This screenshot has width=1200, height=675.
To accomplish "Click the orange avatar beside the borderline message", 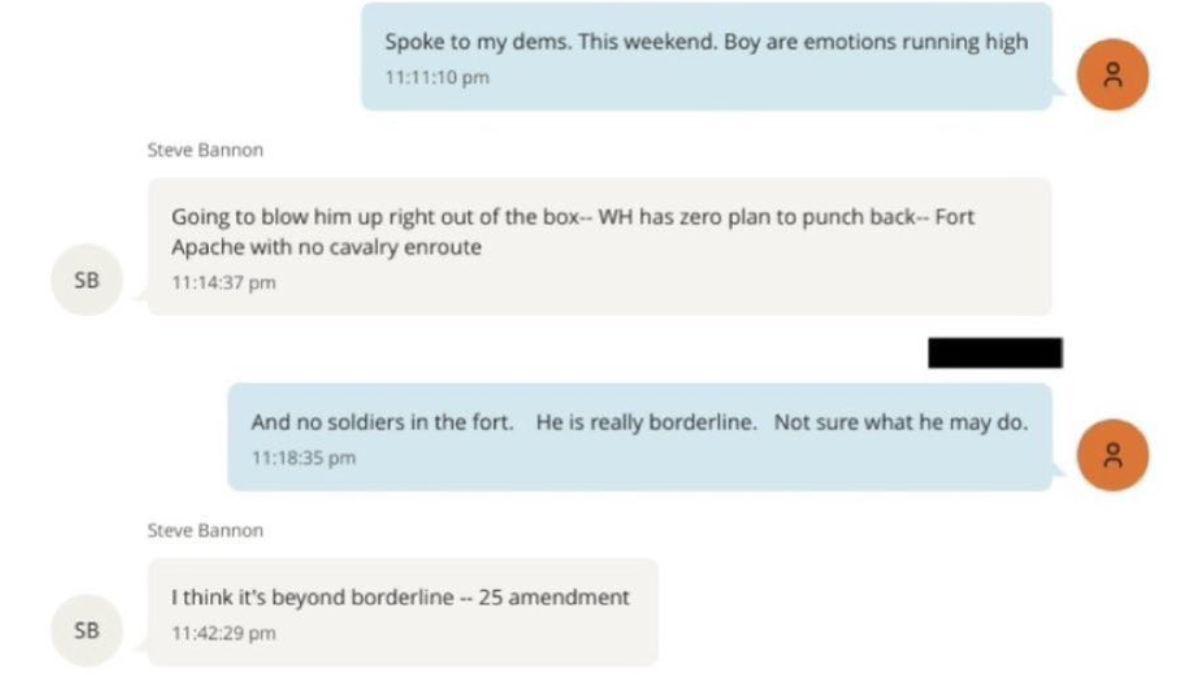I will tap(1113, 455).
